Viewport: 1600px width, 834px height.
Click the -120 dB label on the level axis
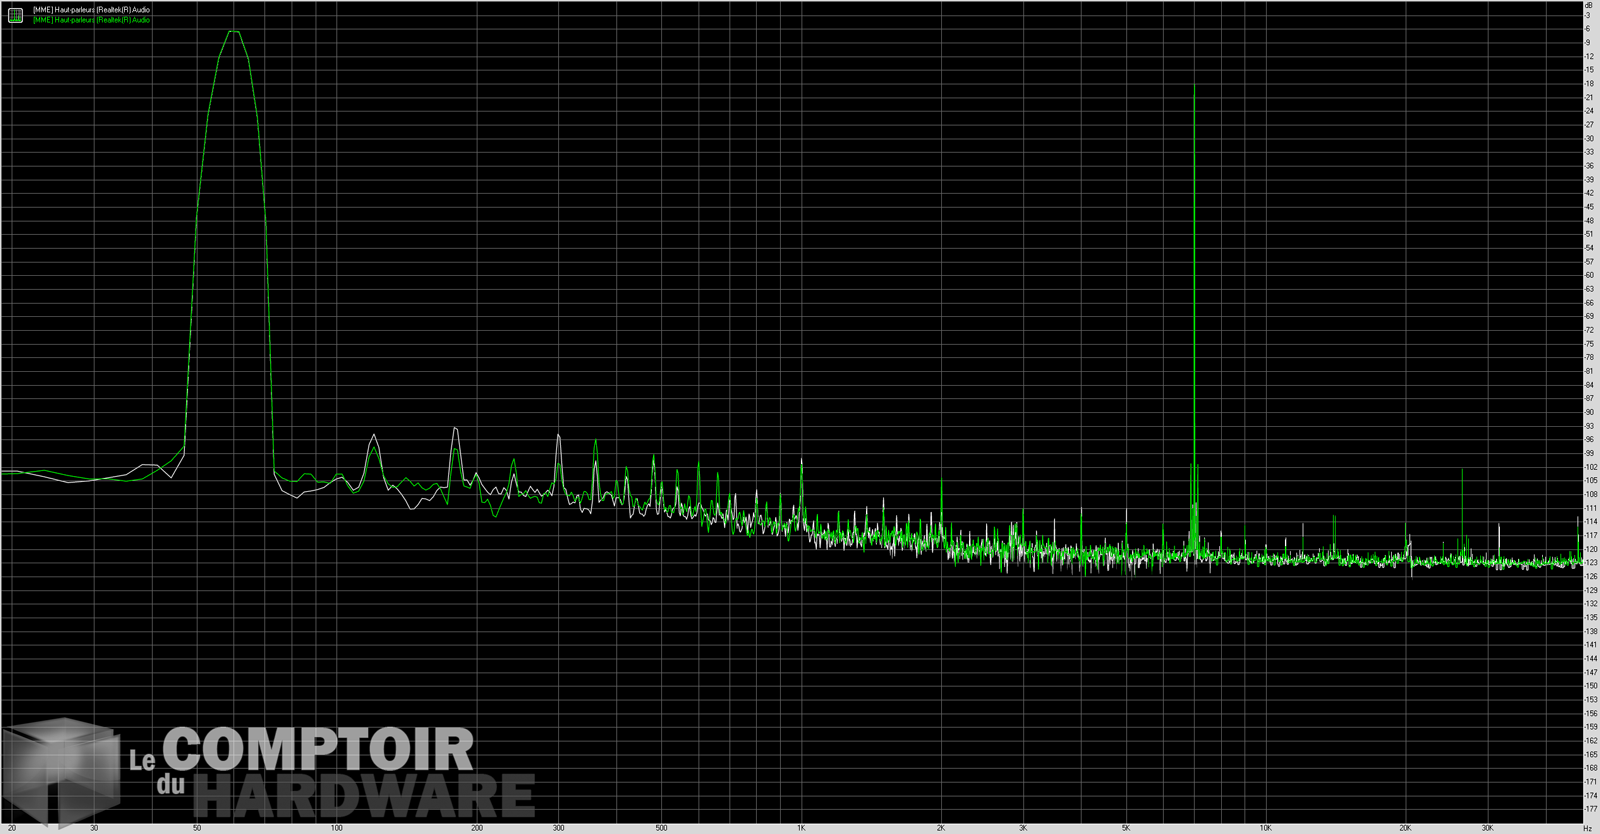[x=1589, y=549]
